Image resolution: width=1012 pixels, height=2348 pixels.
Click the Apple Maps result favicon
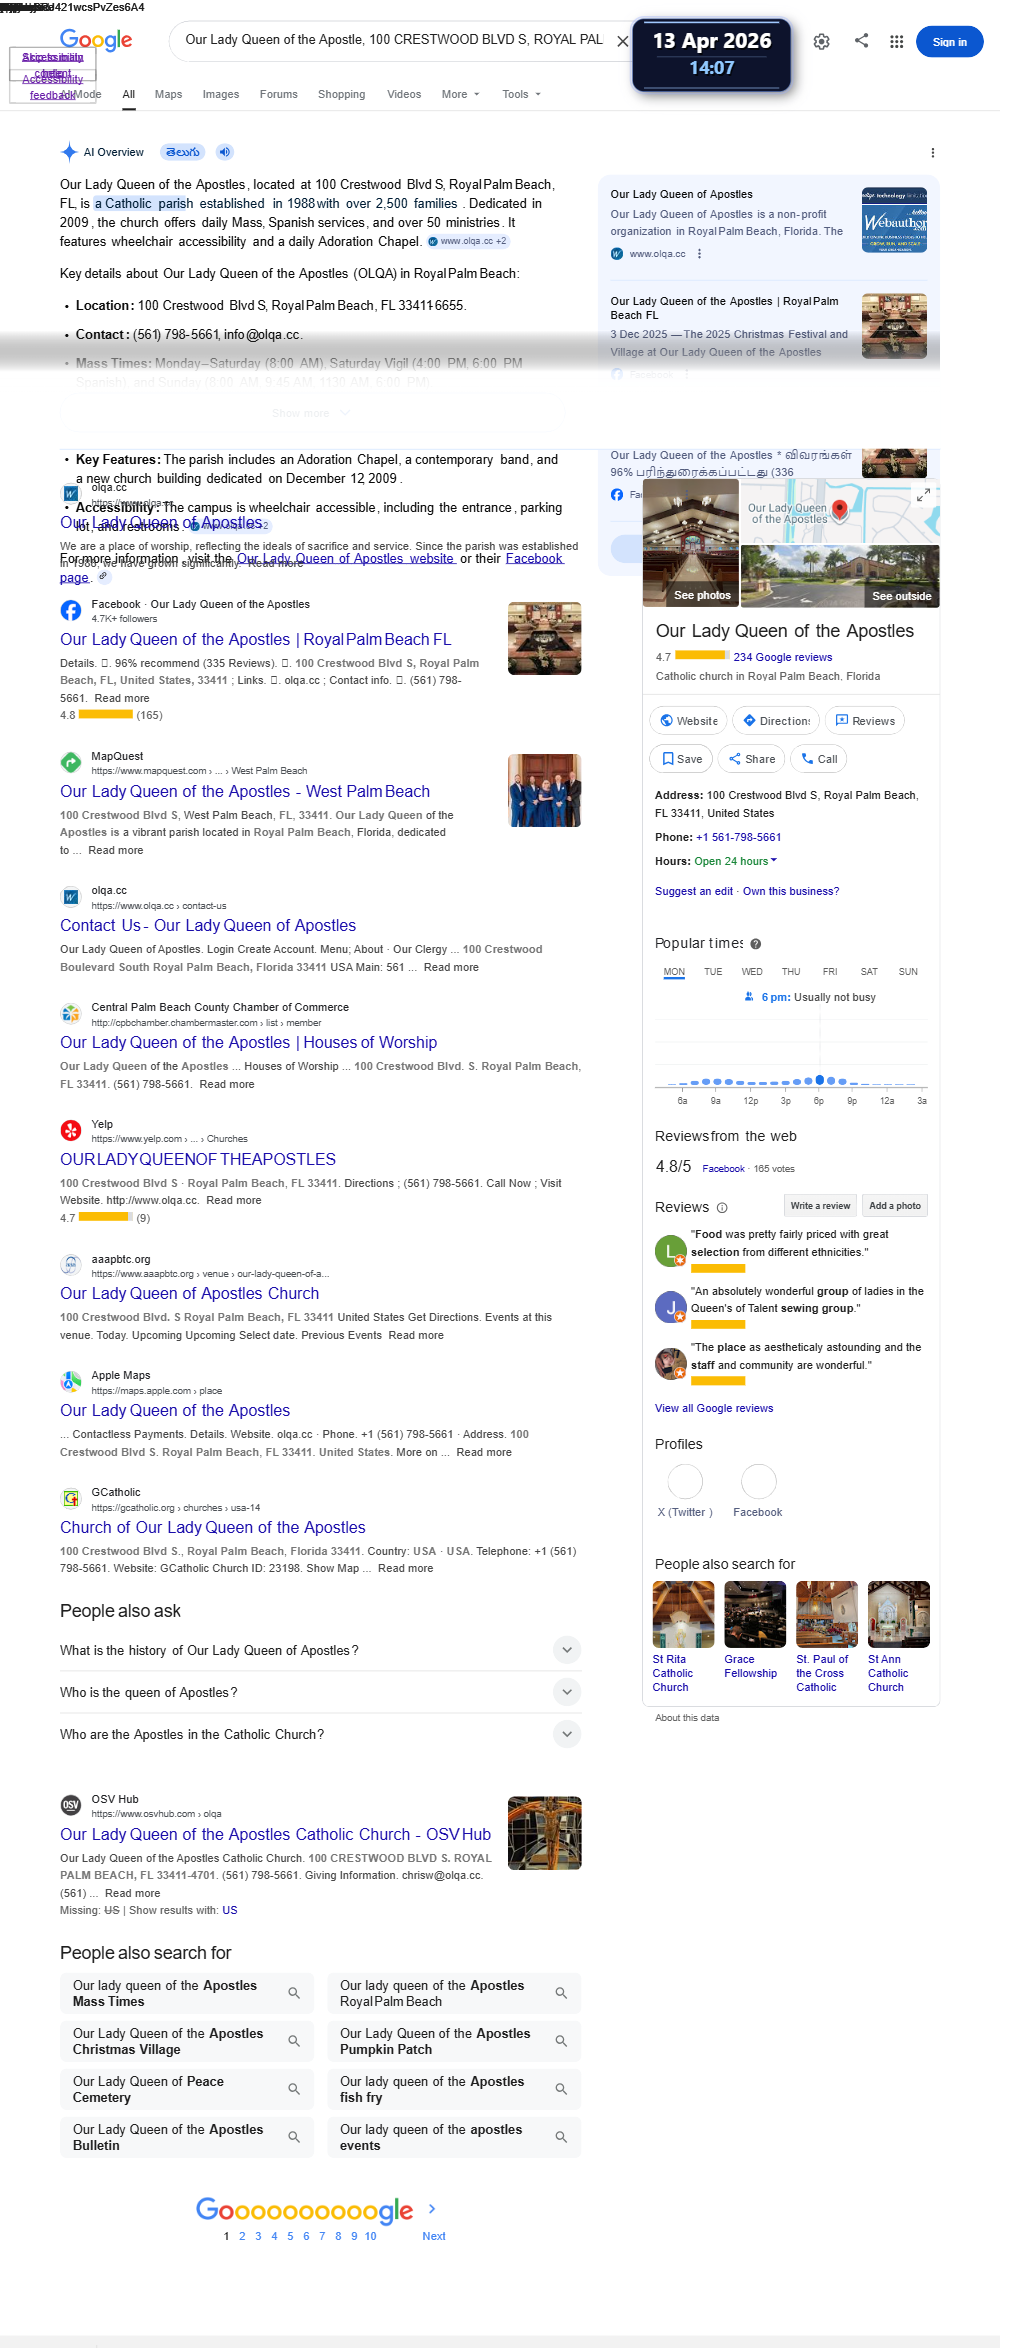71,1382
